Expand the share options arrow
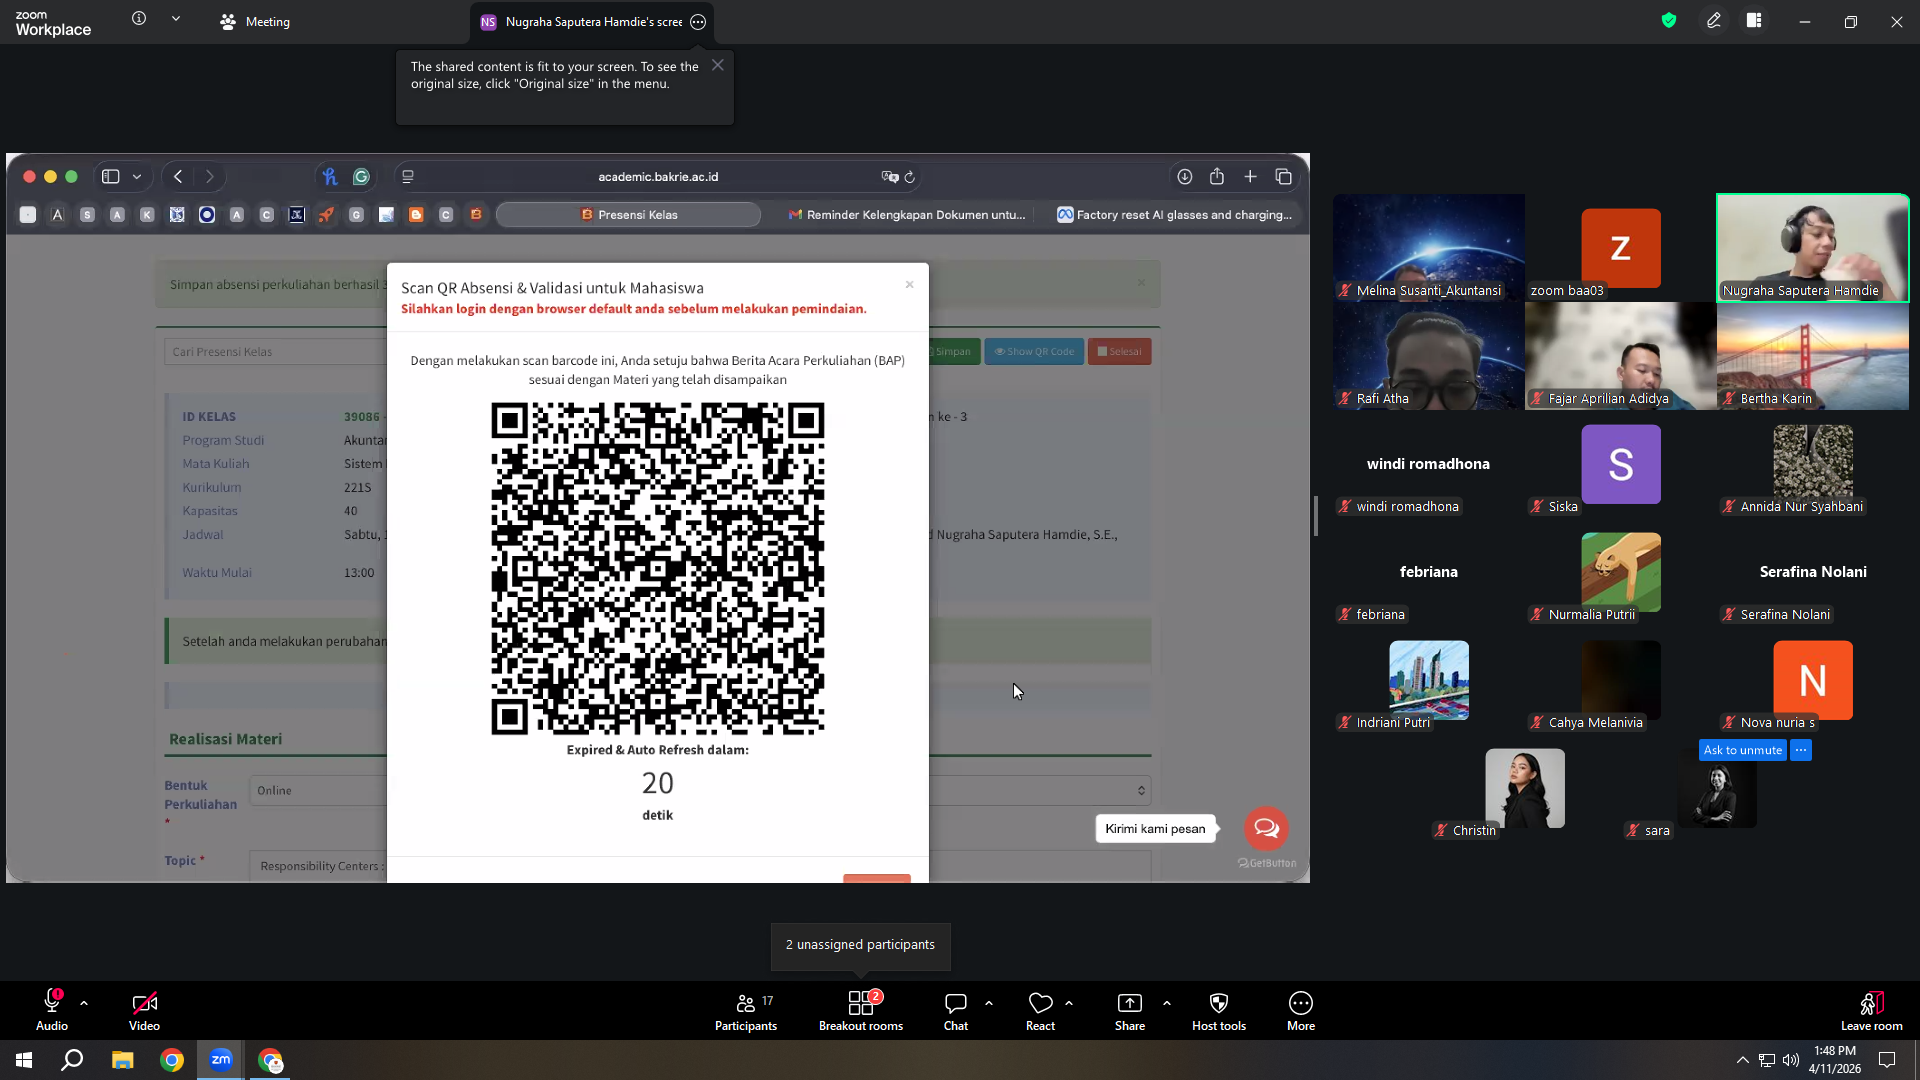Screen dimensions: 1920x1080 (x=1167, y=1003)
